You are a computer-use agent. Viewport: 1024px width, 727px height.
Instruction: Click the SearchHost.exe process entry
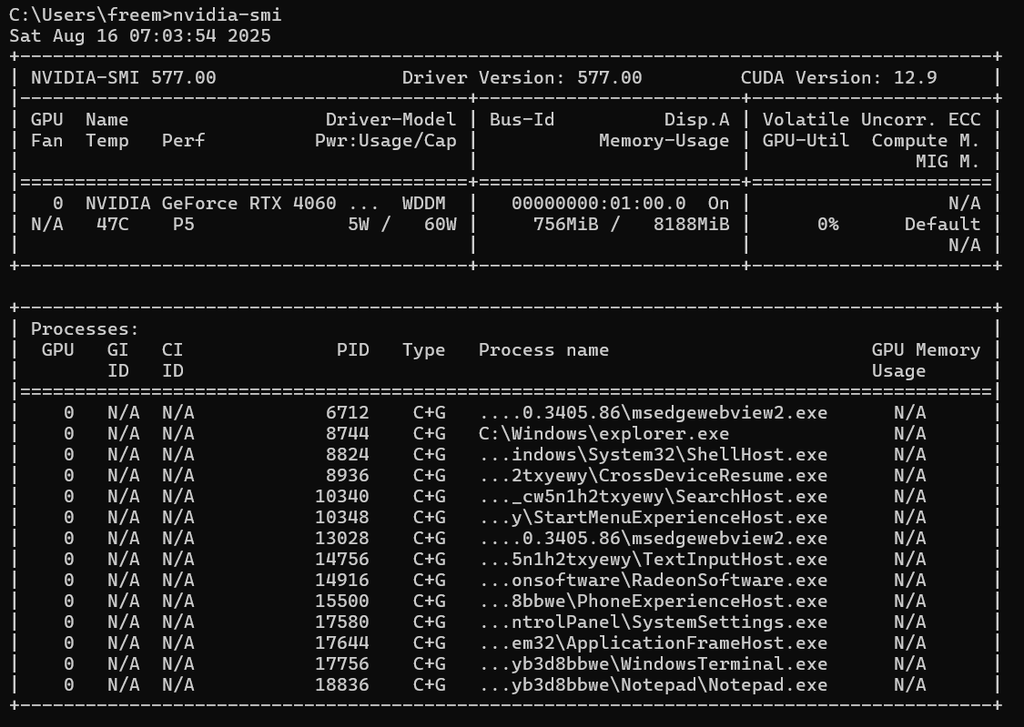[x=653, y=496]
